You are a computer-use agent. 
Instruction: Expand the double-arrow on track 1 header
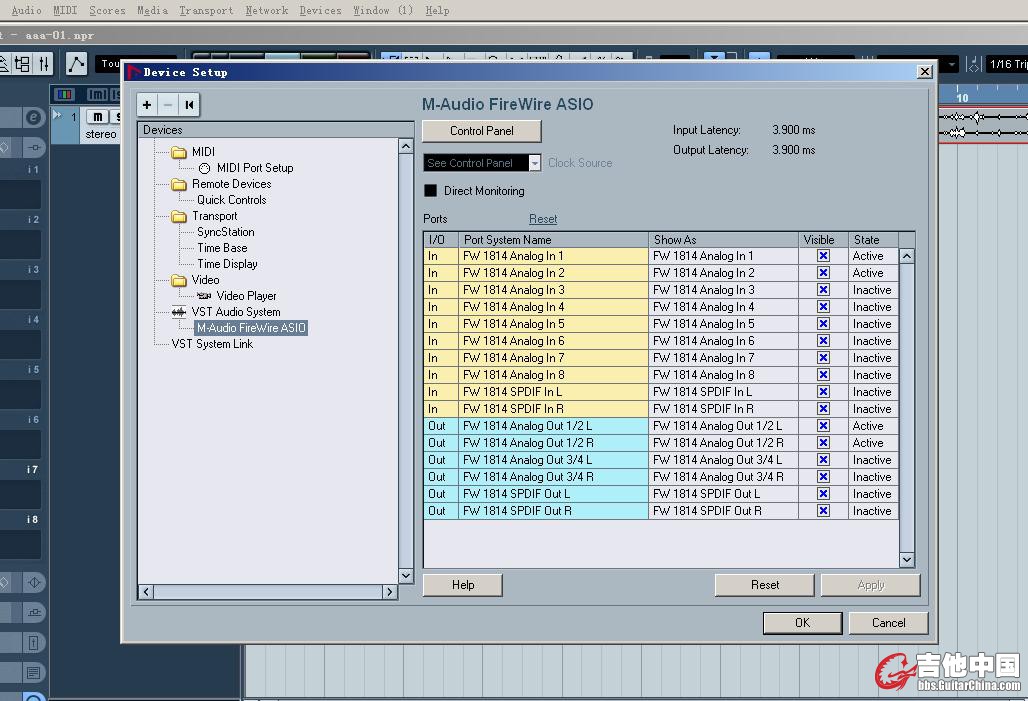(x=57, y=115)
